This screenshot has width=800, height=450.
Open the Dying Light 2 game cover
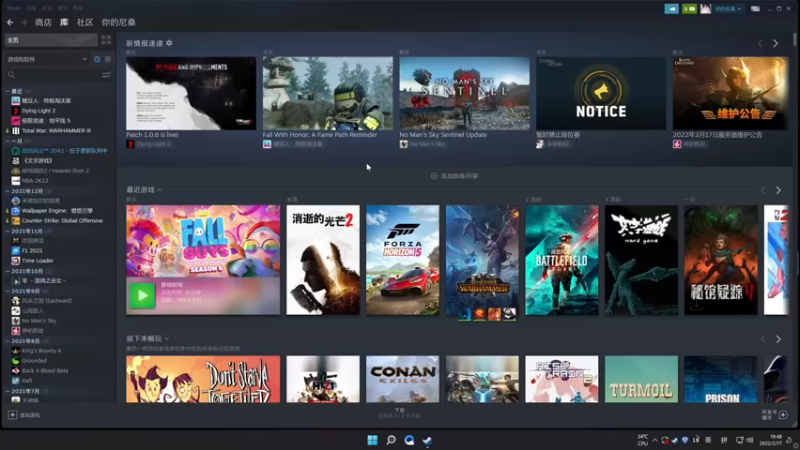point(323,260)
